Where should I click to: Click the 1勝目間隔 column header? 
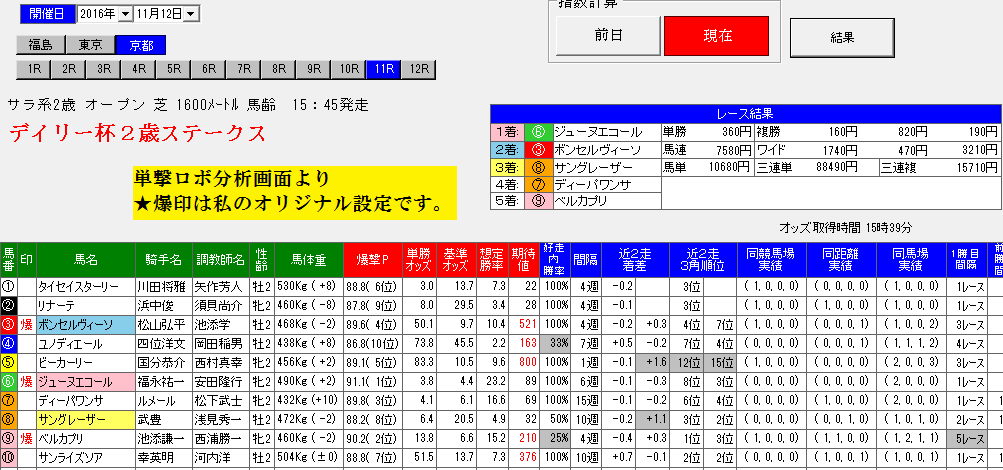click(965, 260)
